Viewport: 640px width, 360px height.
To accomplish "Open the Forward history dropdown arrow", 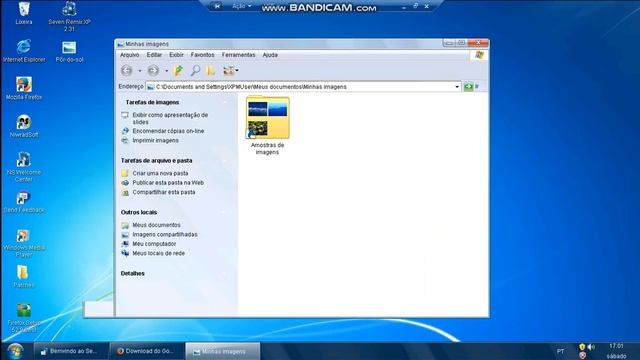I will (166, 71).
